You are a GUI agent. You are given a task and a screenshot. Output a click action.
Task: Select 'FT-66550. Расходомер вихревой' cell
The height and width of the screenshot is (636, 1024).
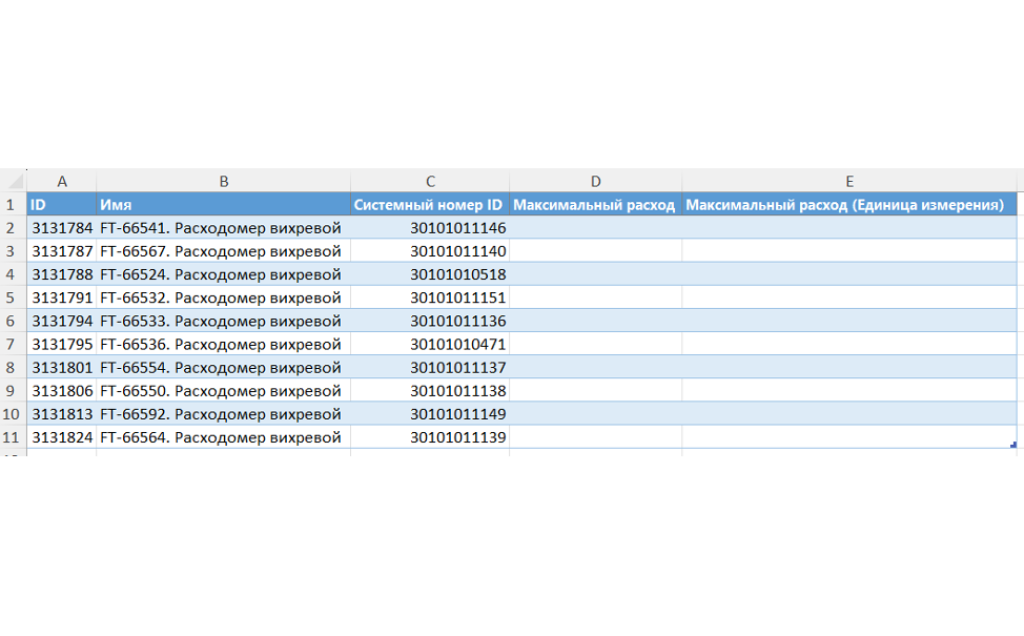click(x=223, y=391)
